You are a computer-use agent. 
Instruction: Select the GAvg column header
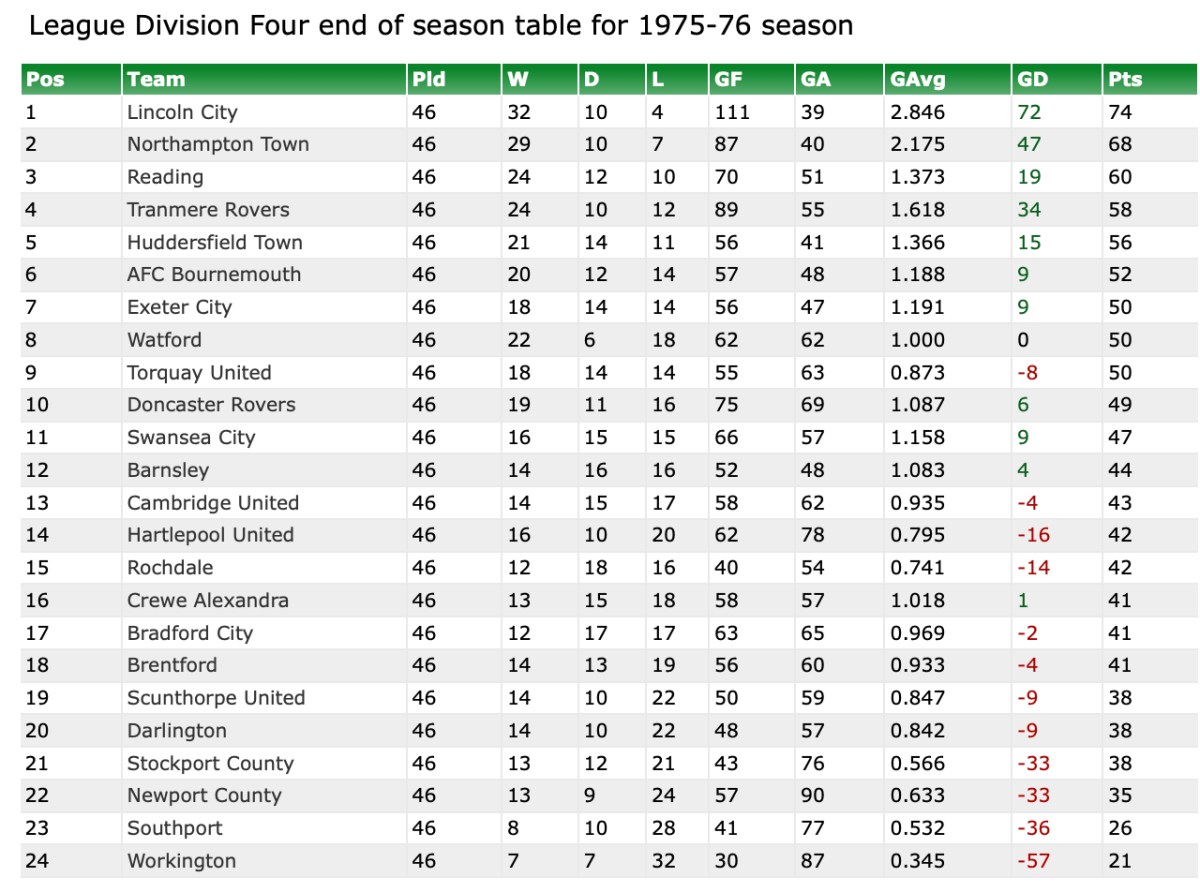[917, 79]
